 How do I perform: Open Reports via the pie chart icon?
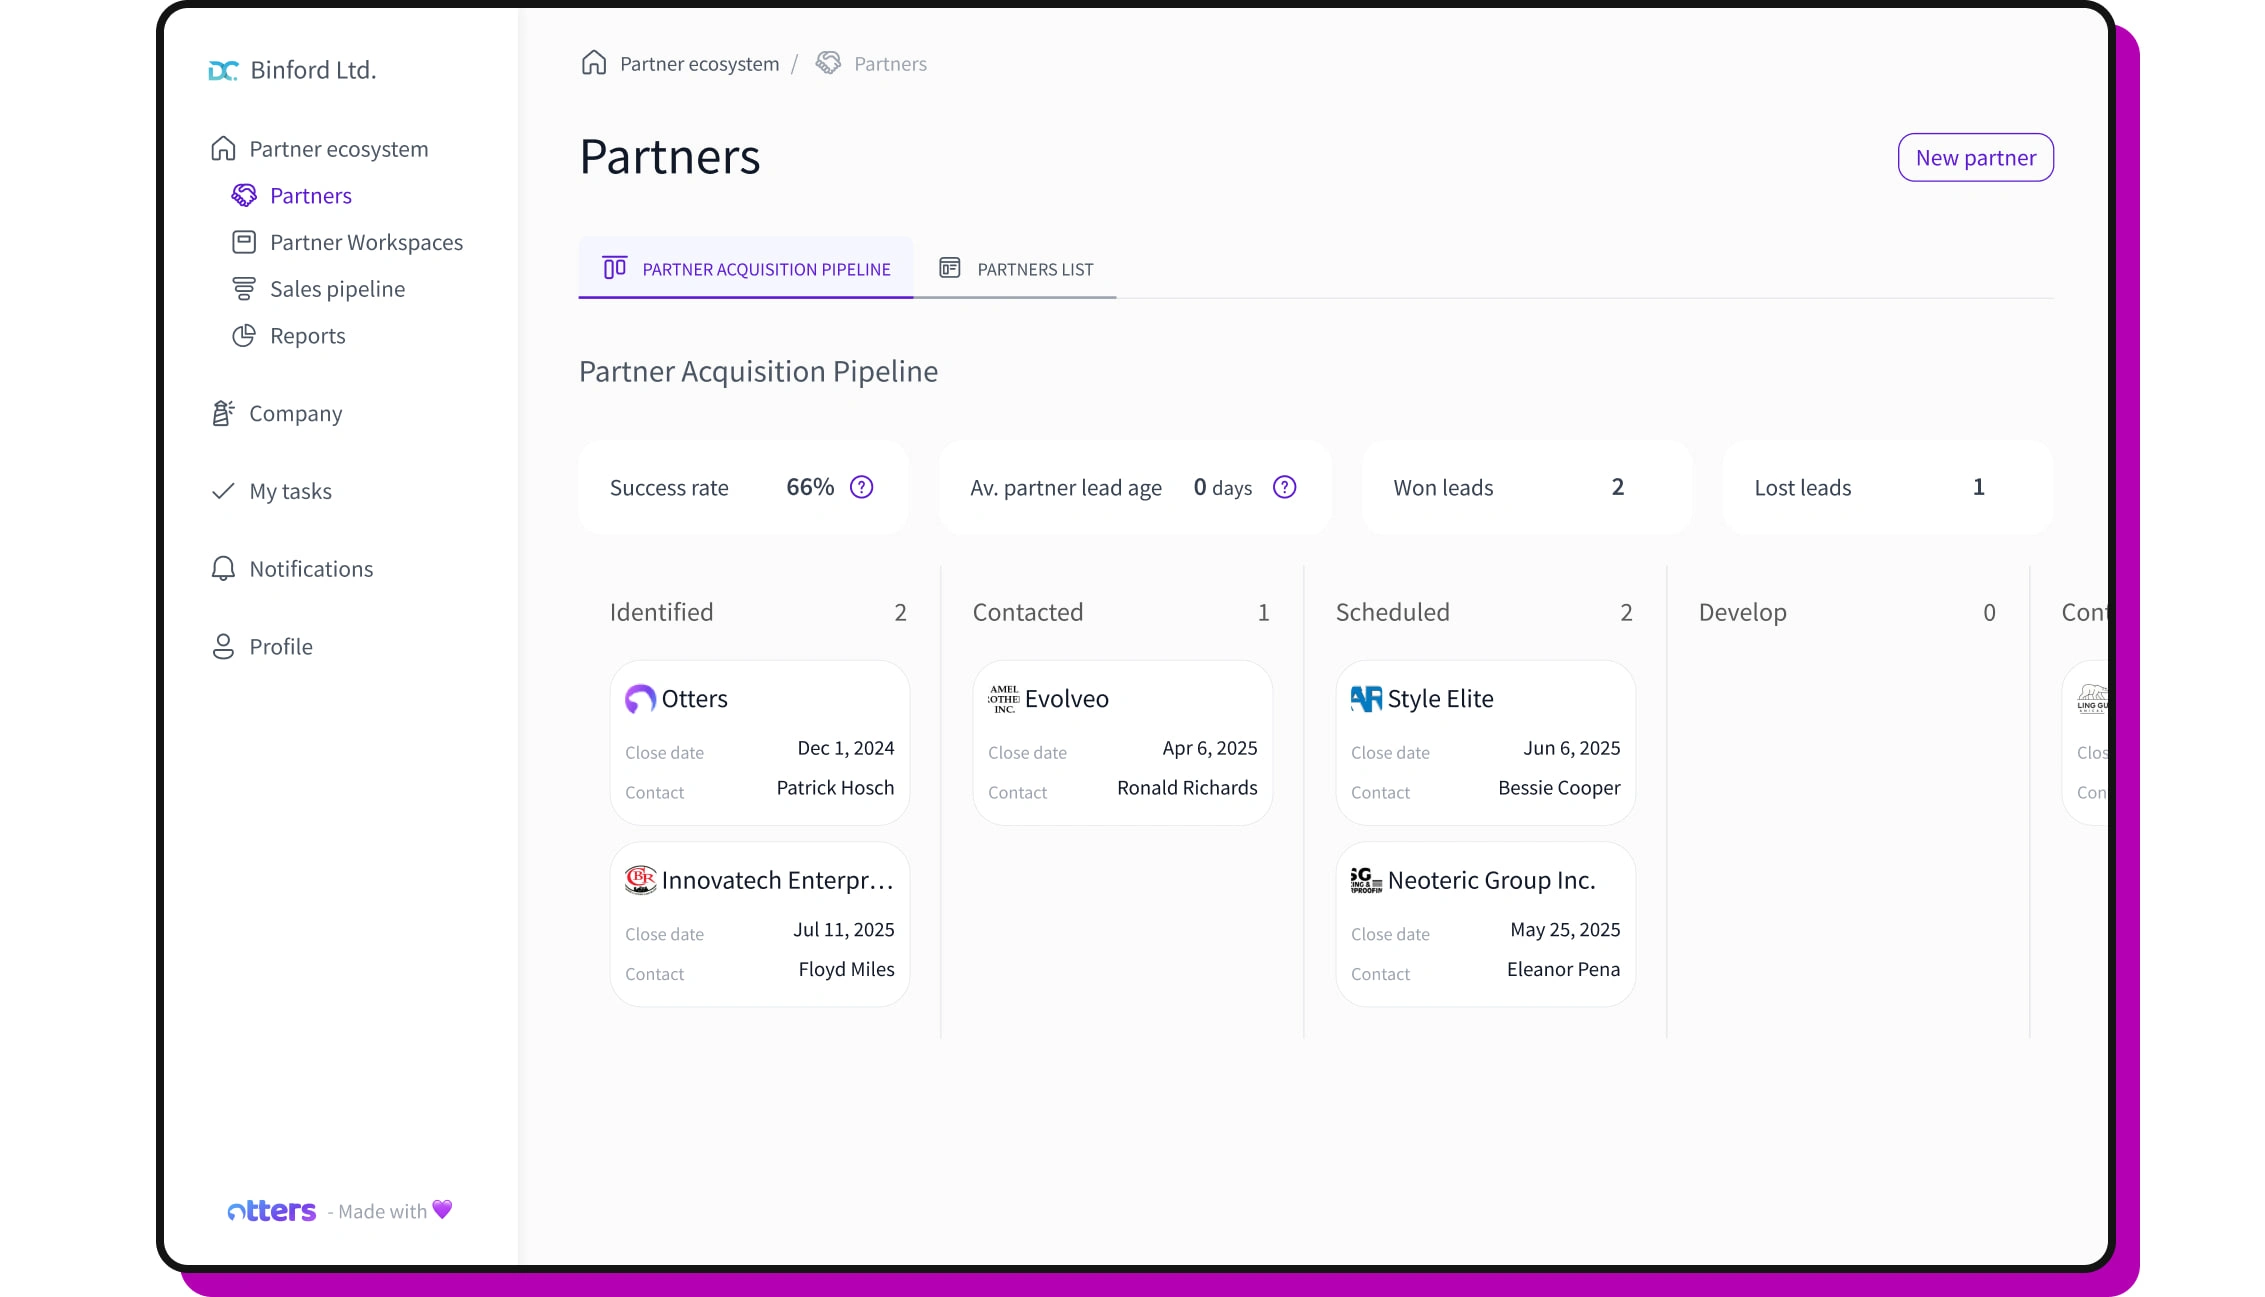[243, 336]
